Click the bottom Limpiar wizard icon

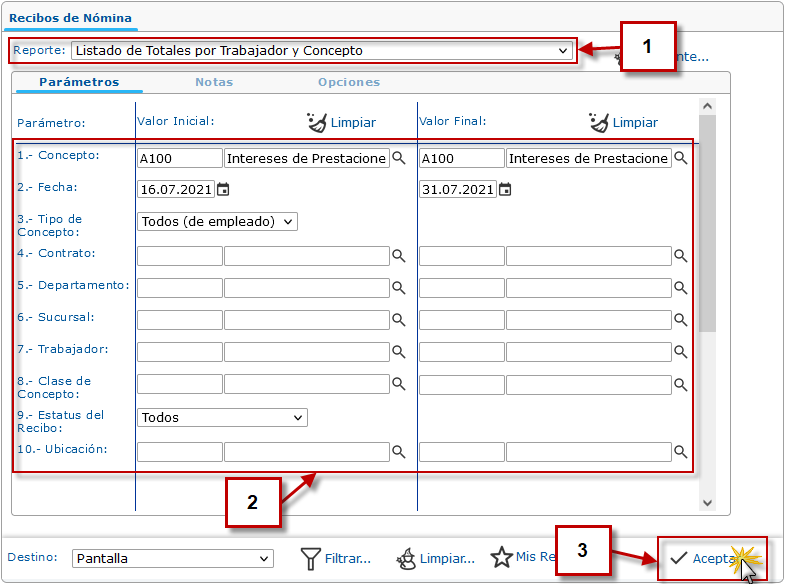406,559
